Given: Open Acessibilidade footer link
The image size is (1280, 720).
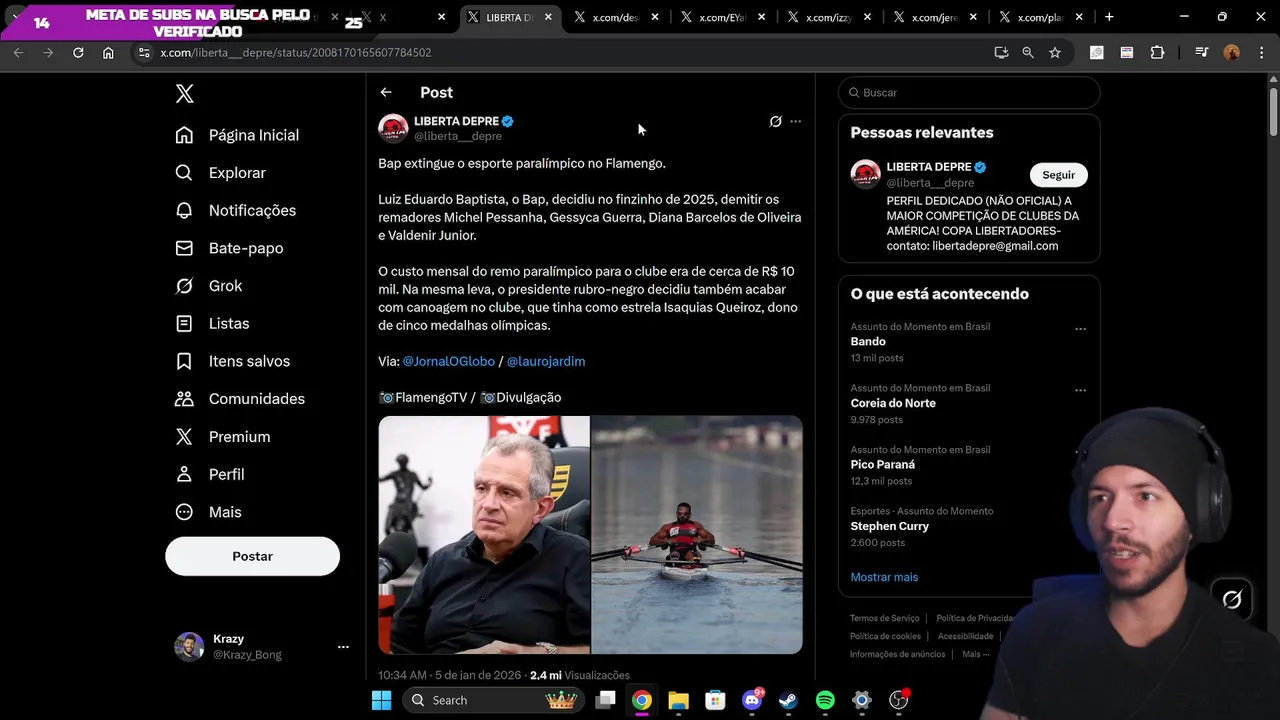Looking at the screenshot, I should coord(965,636).
